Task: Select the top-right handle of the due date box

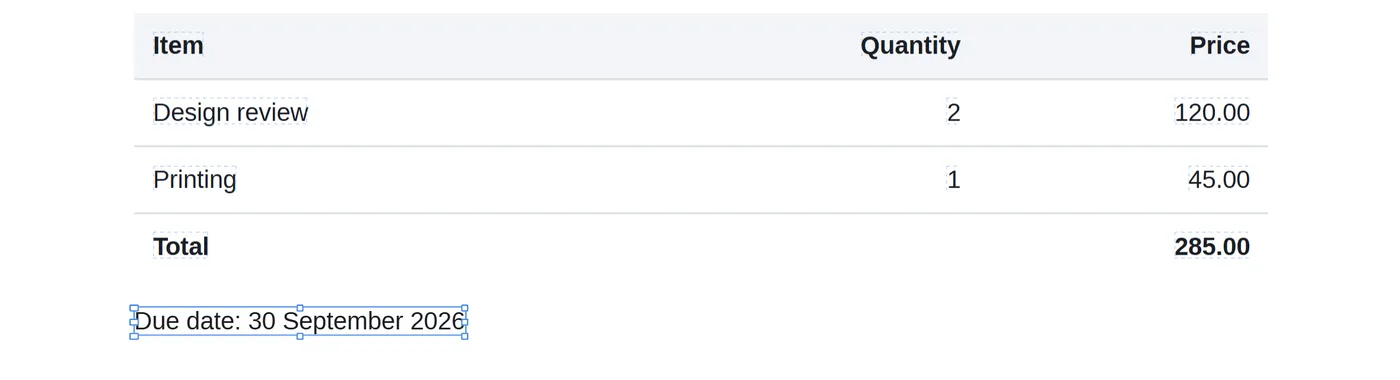Action: tap(465, 308)
